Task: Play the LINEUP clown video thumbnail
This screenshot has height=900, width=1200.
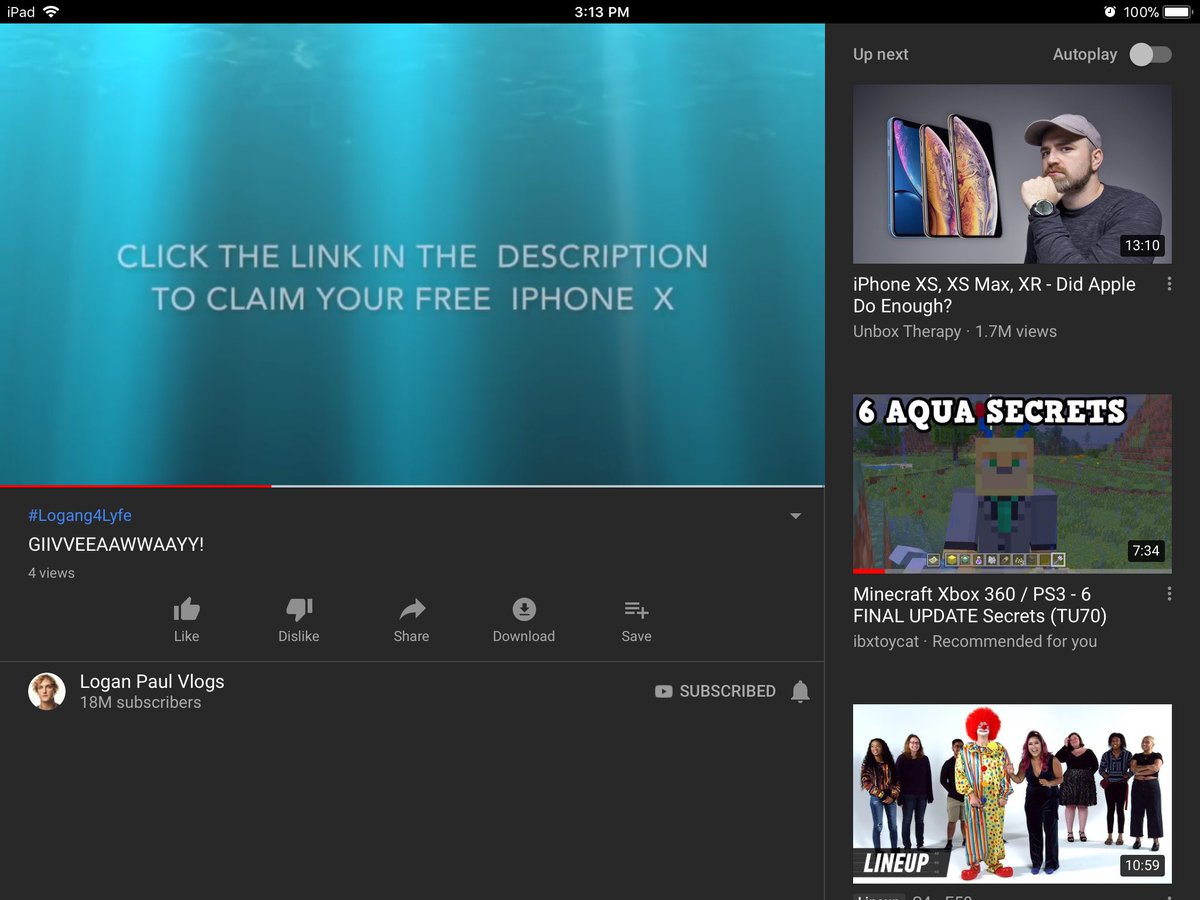Action: coord(1012,794)
